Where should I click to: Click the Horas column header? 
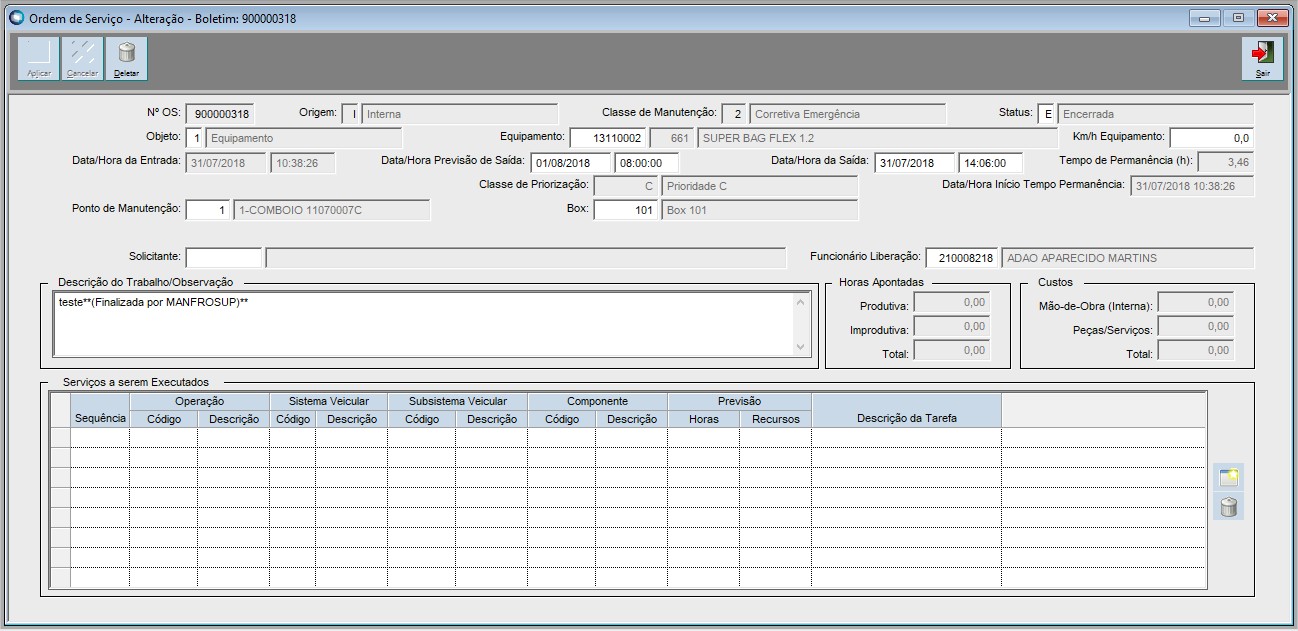[704, 419]
